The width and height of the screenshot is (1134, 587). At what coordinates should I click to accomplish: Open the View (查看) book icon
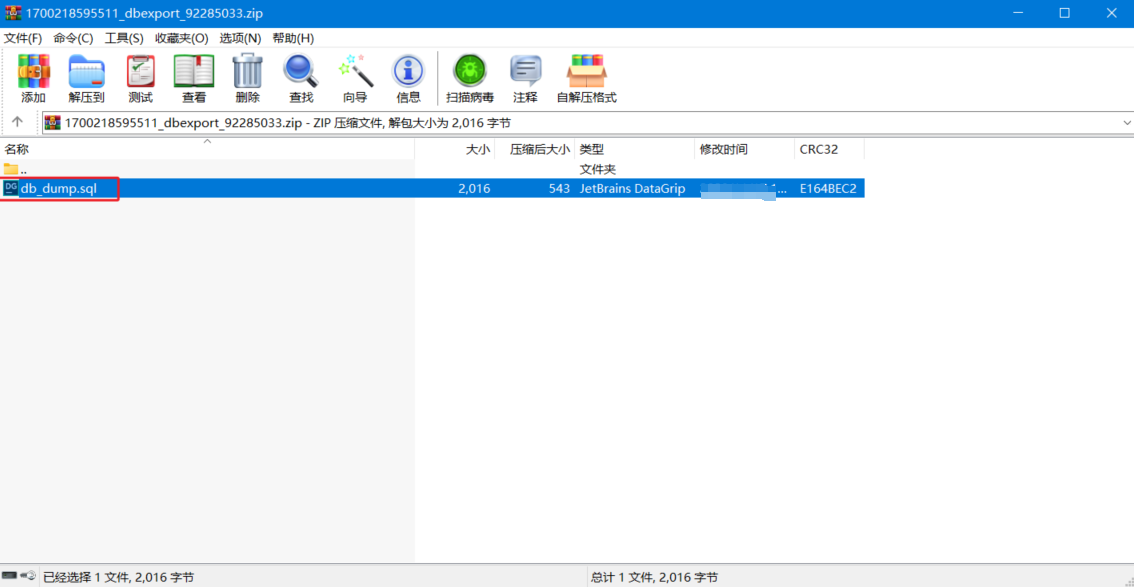[x=194, y=71]
